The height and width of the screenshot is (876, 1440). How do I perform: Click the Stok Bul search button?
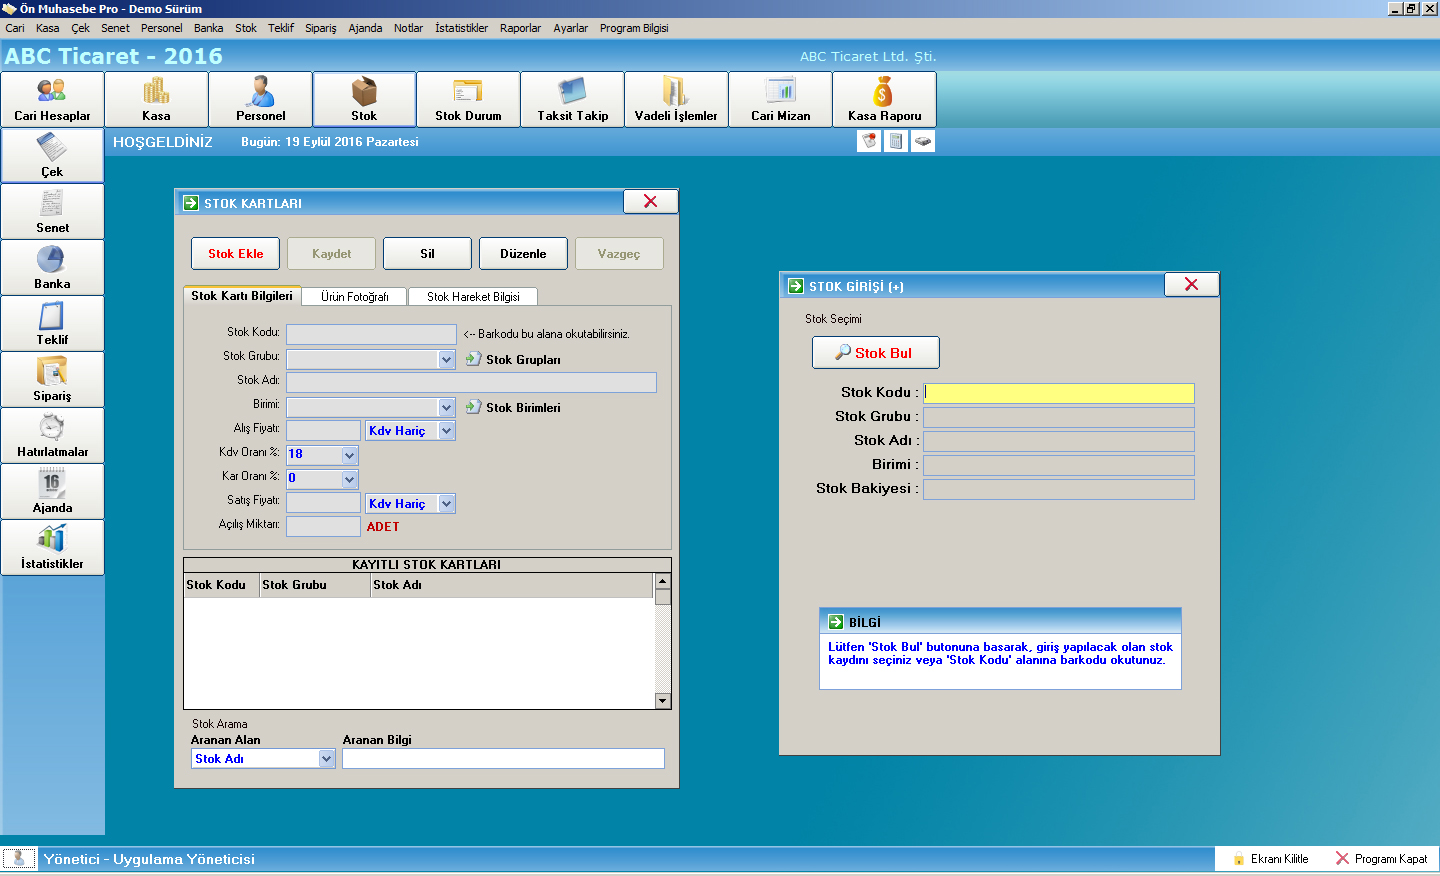tap(876, 353)
